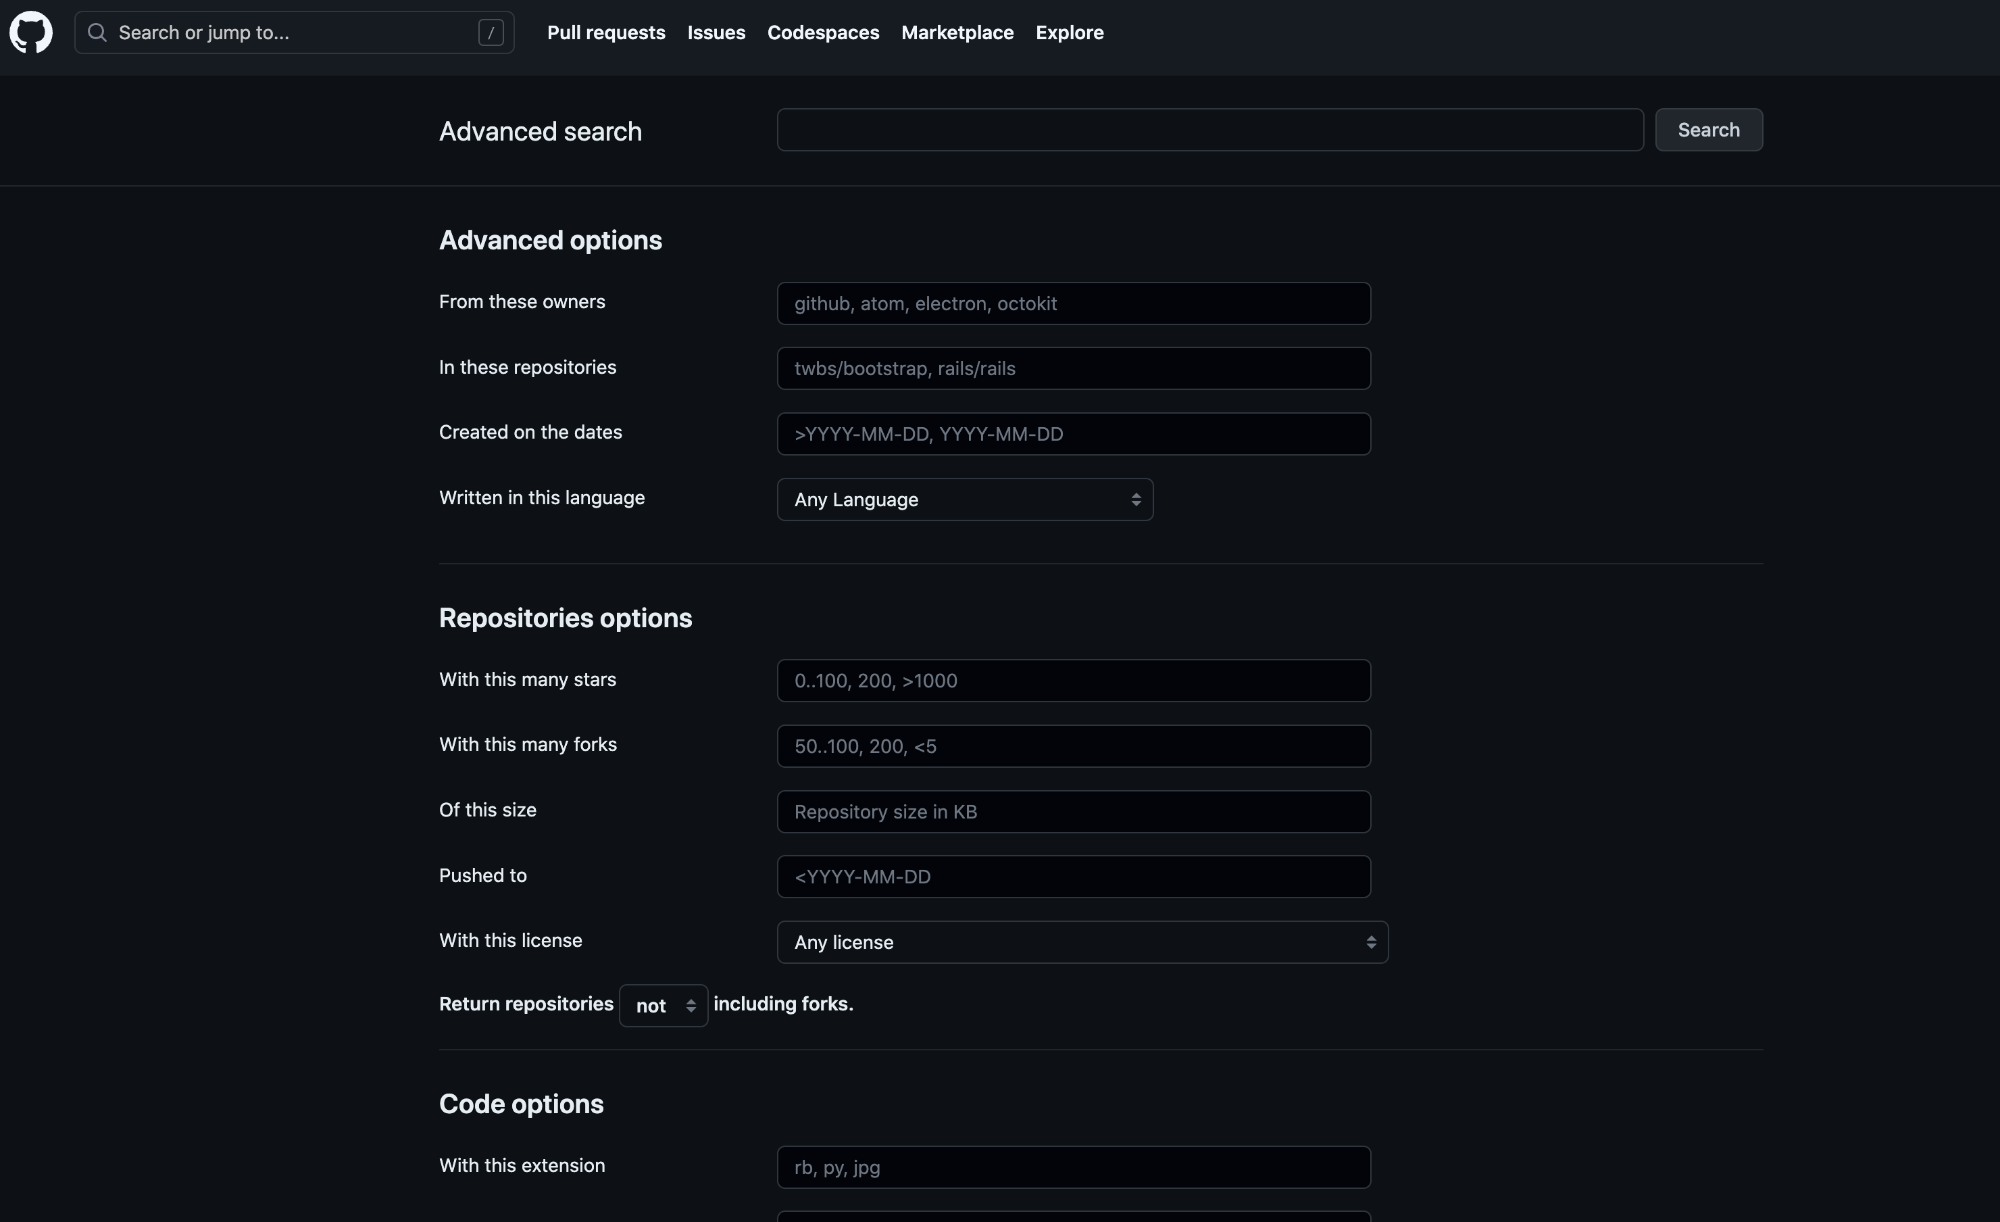Click the 'With this many stars' field

1073,680
